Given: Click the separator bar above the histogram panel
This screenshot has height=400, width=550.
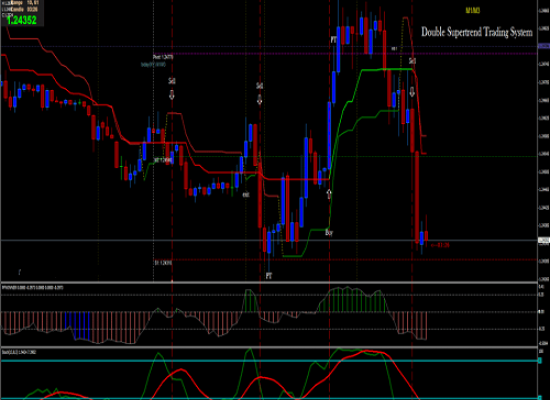Looking at the screenshot, I should pyautogui.click(x=269, y=282).
